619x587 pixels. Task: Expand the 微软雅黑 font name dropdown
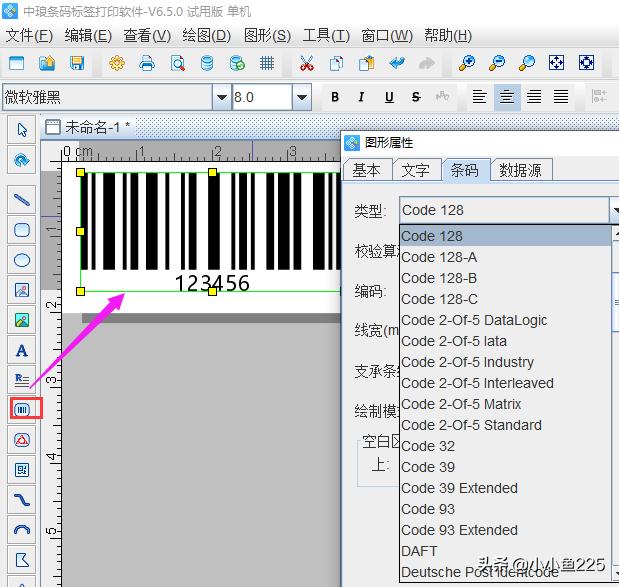point(221,97)
